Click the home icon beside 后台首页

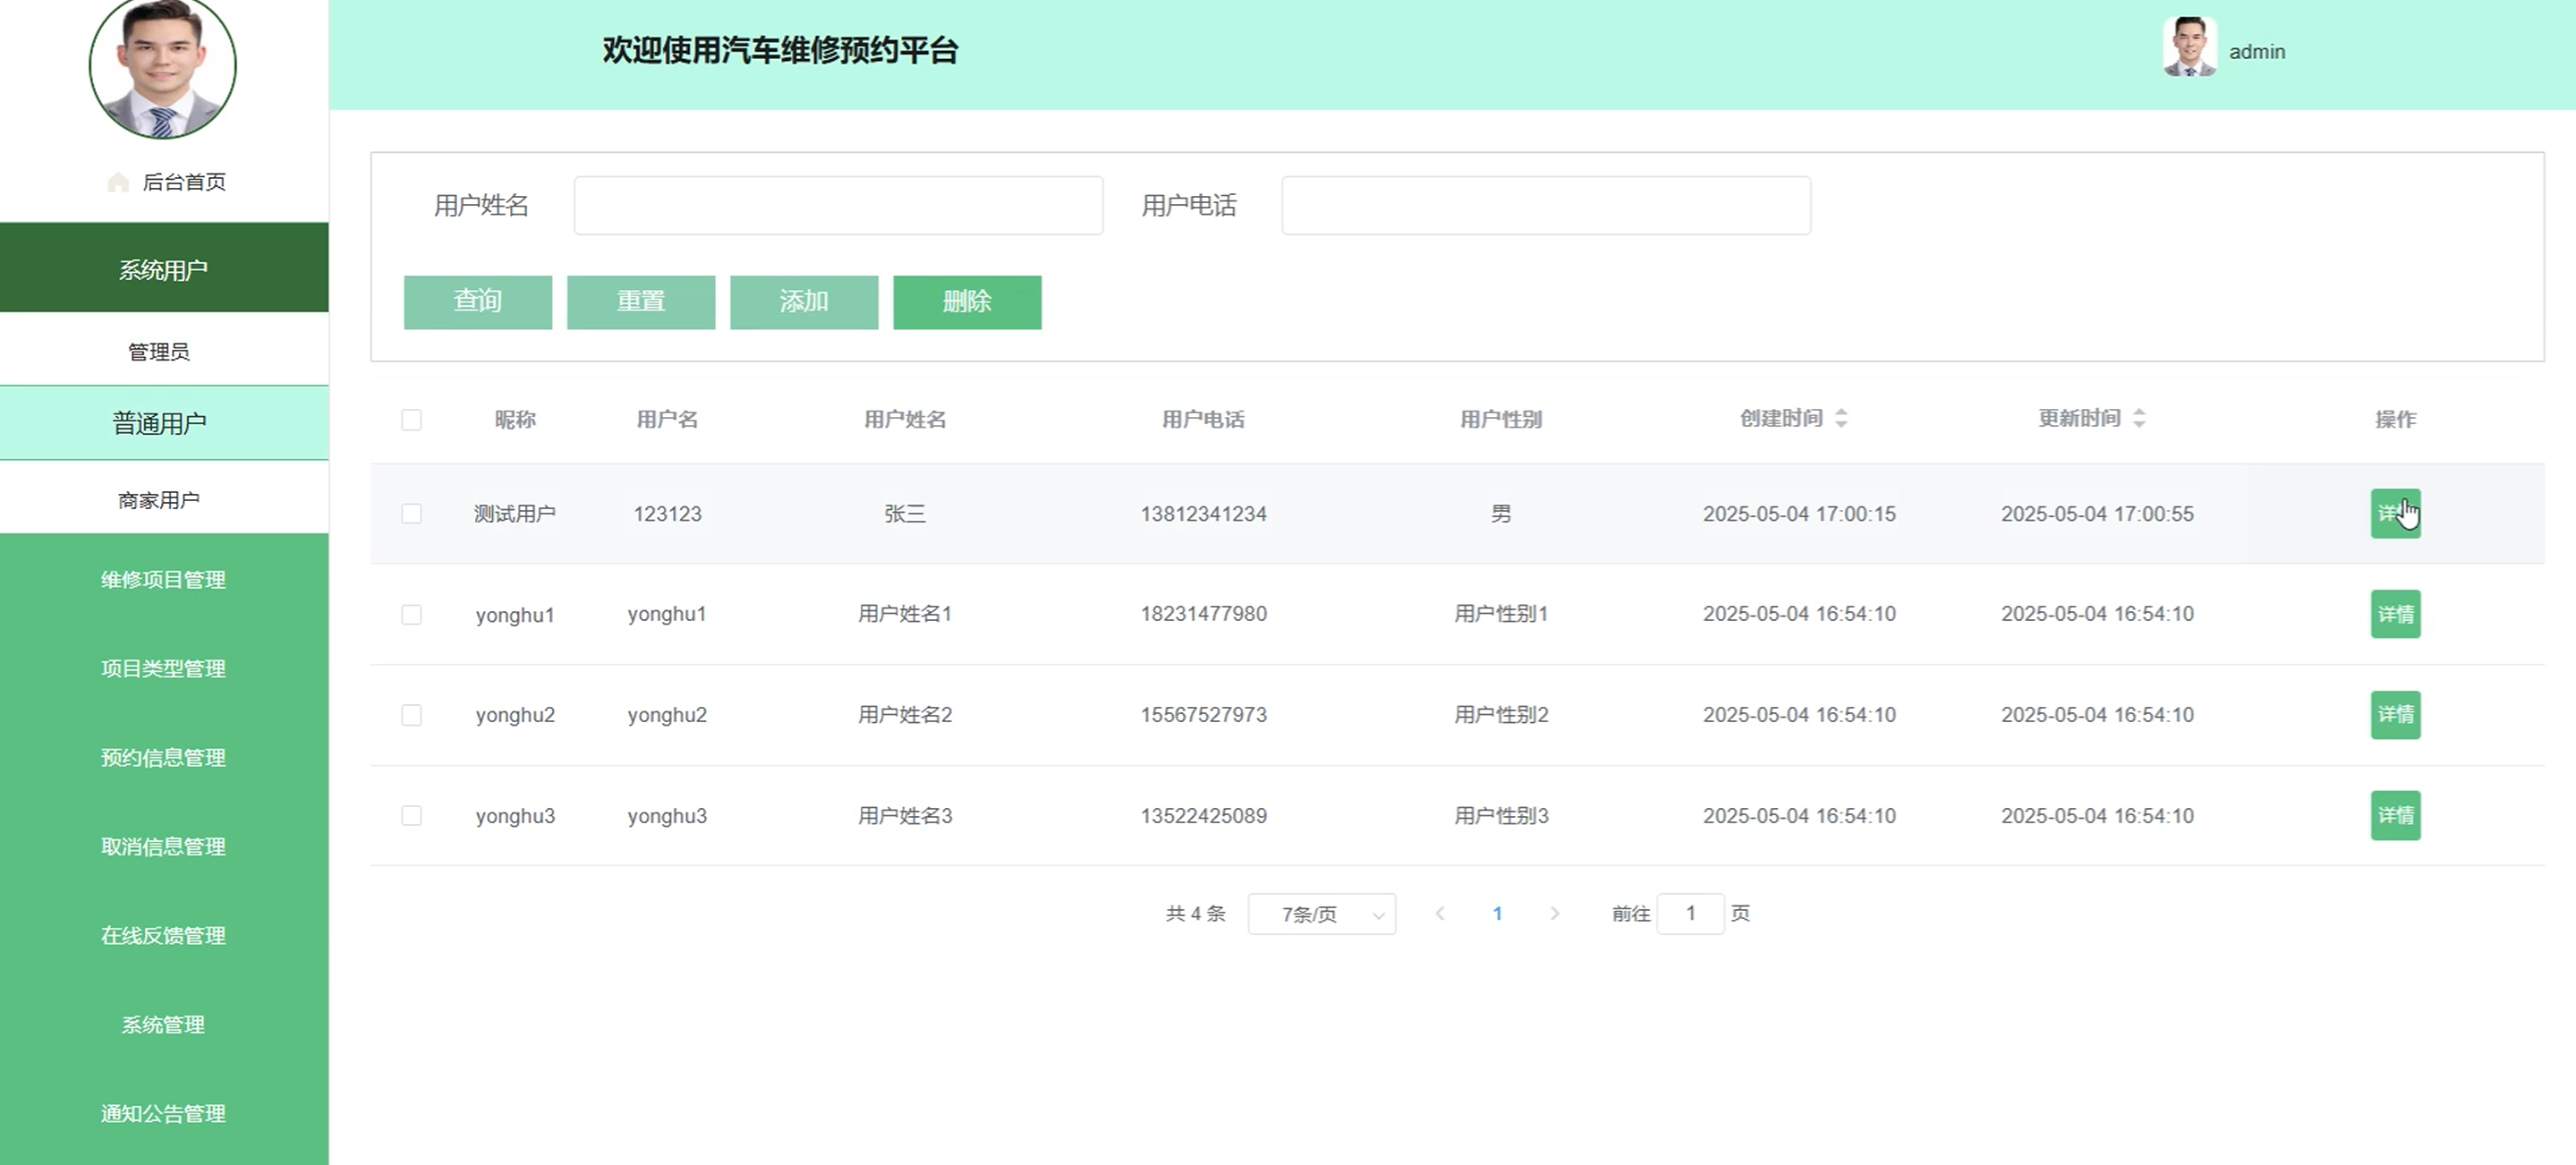coord(118,182)
